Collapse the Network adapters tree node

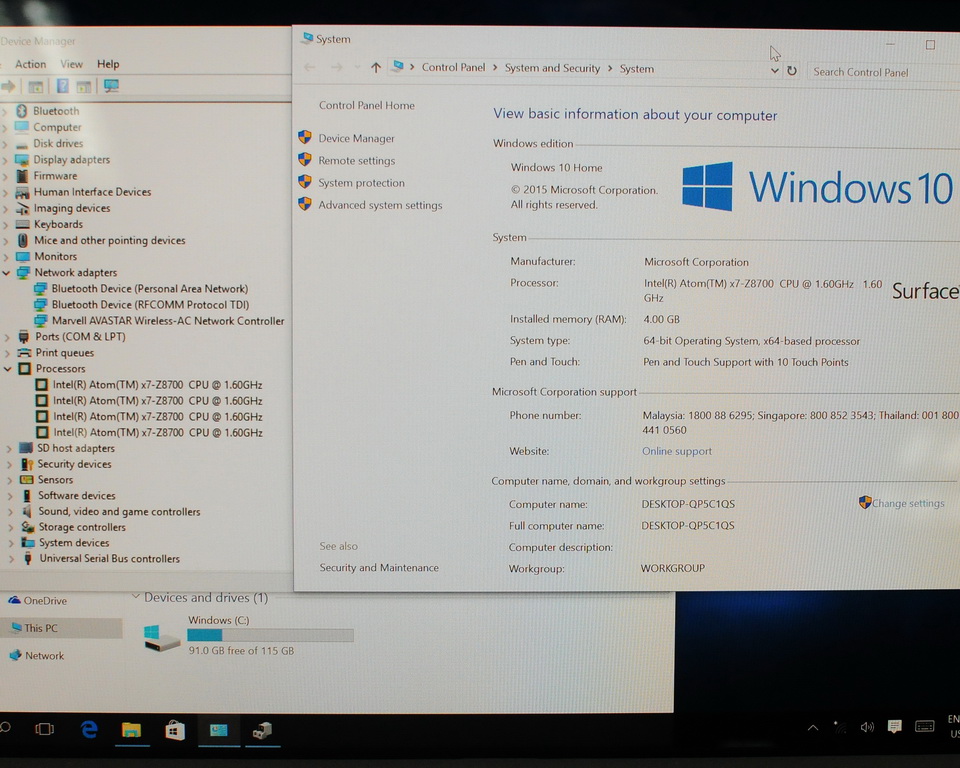(x=7, y=273)
